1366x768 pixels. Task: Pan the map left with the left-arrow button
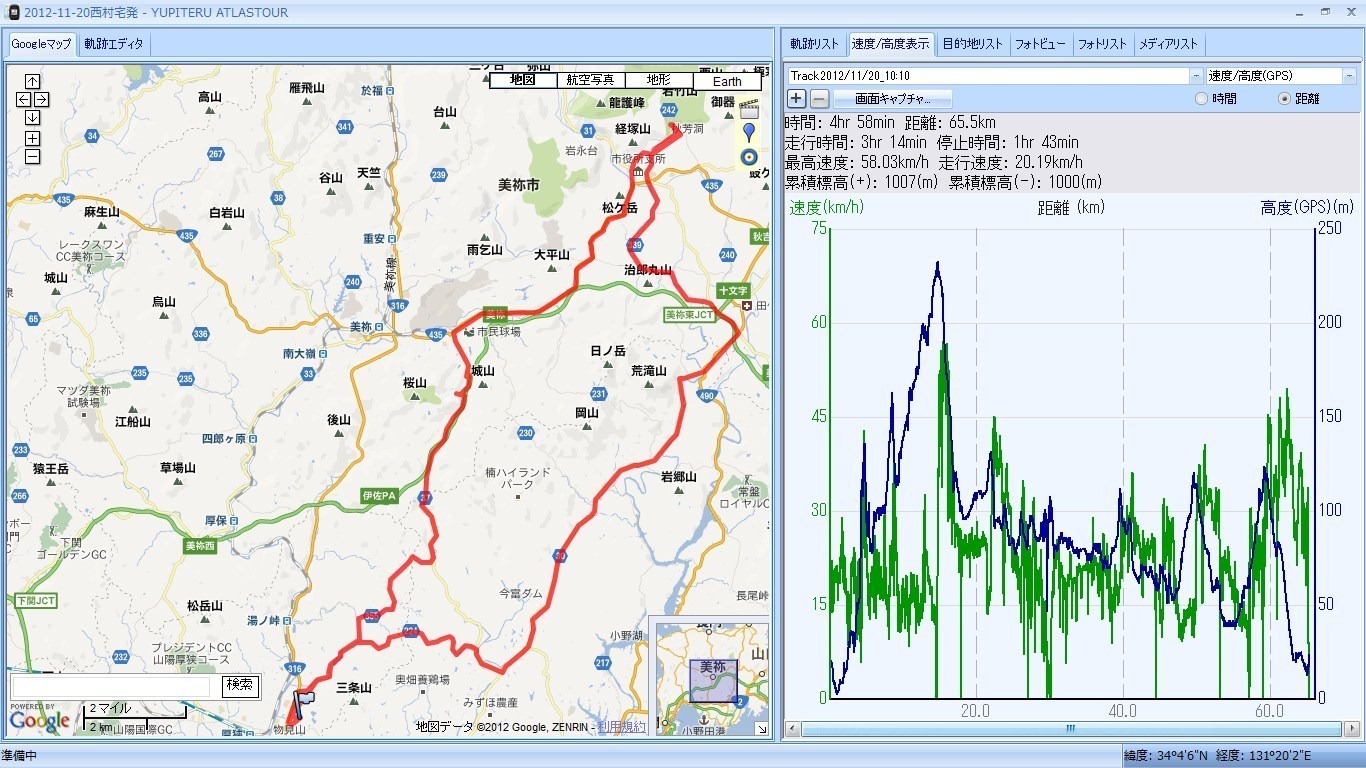pyautogui.click(x=24, y=99)
